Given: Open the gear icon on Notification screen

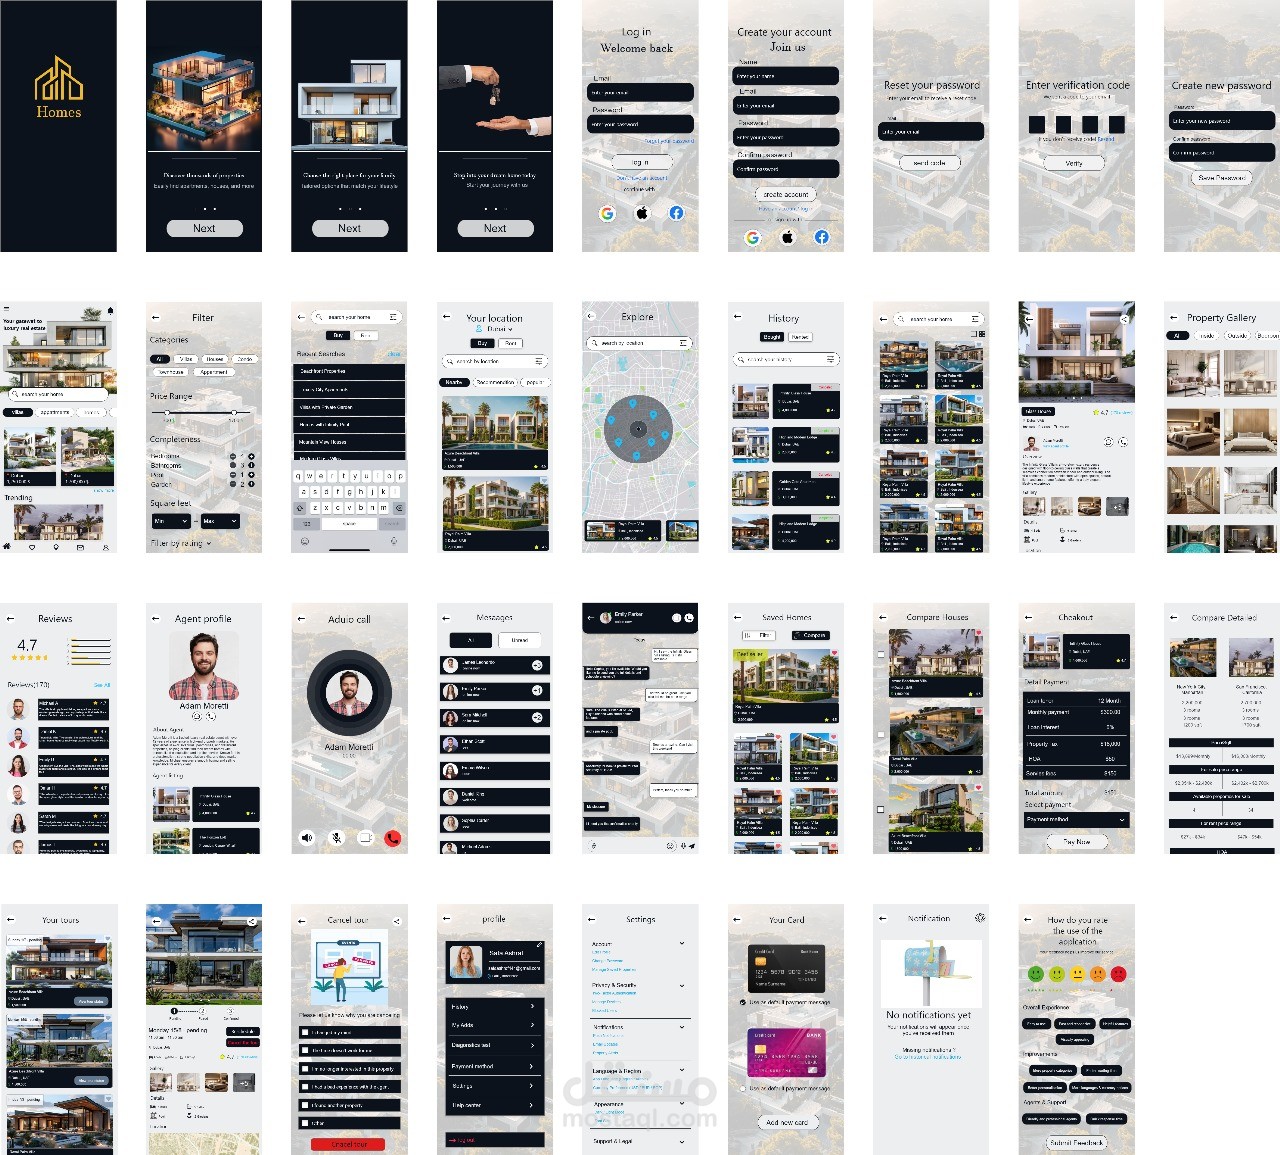Looking at the screenshot, I should (x=980, y=917).
